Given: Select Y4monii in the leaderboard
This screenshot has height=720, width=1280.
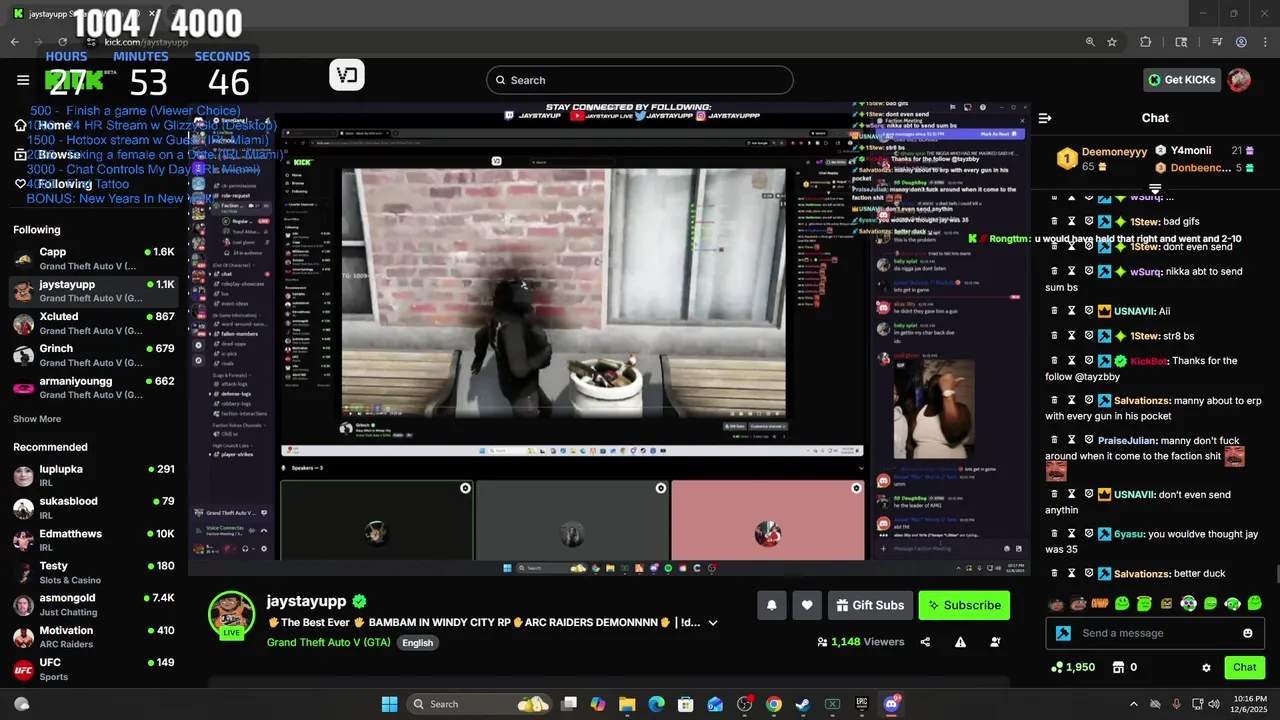Looking at the screenshot, I should coord(1191,151).
